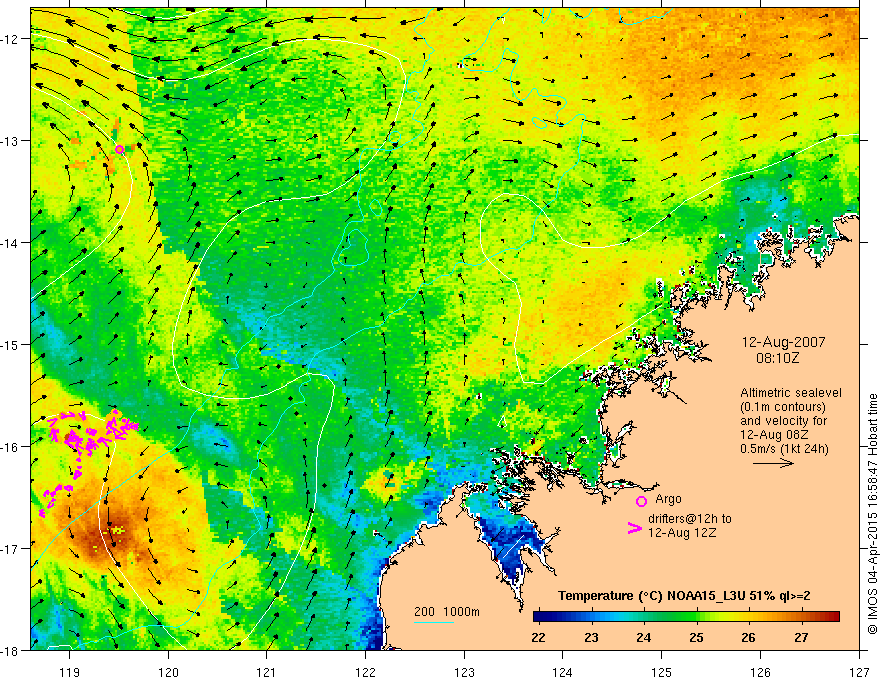Click the 'Argo' legend label

[668, 499]
